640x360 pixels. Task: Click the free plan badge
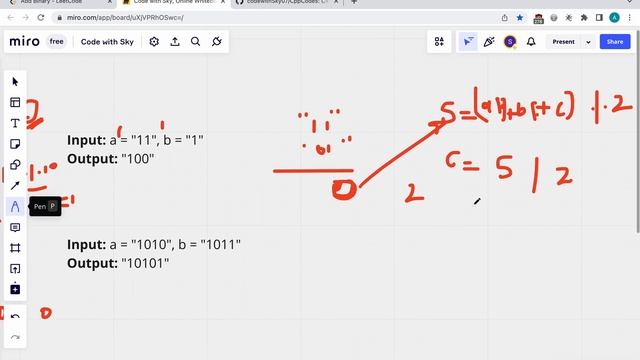(x=56, y=42)
